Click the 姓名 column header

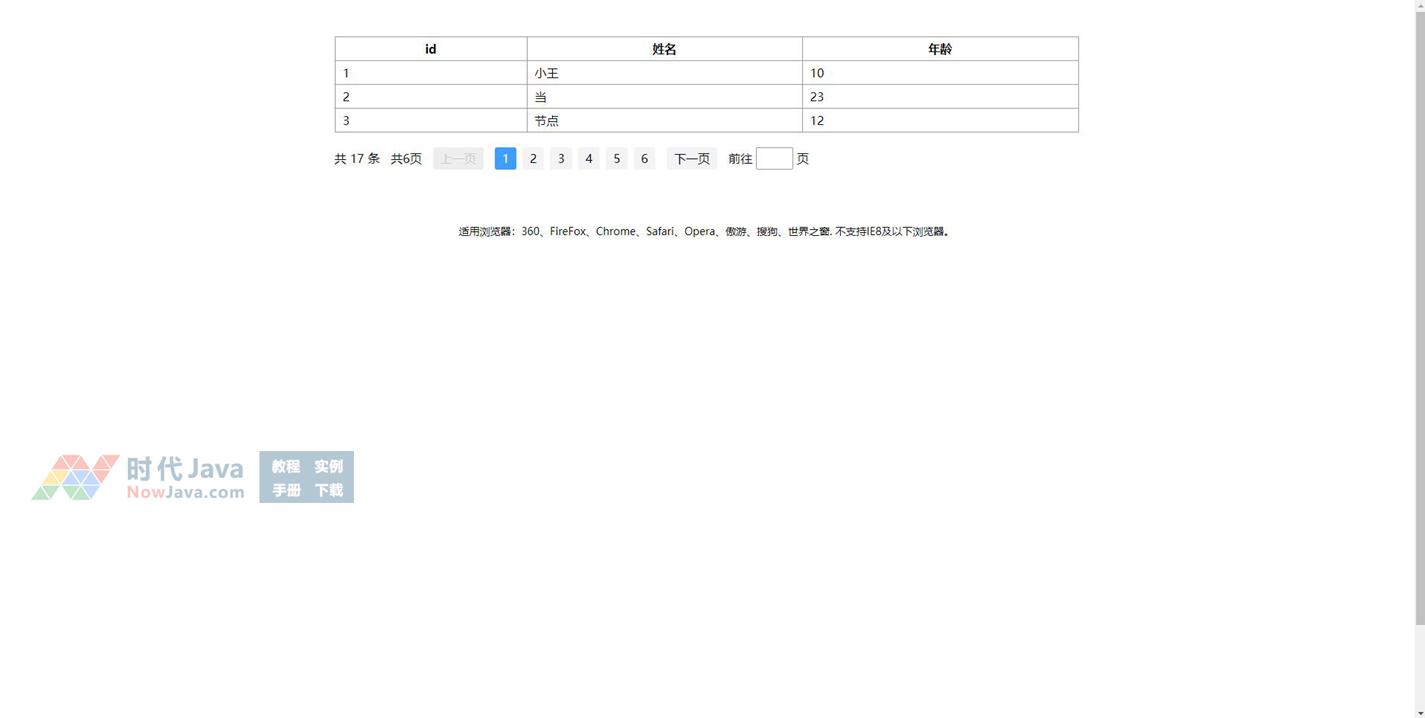[664, 49]
